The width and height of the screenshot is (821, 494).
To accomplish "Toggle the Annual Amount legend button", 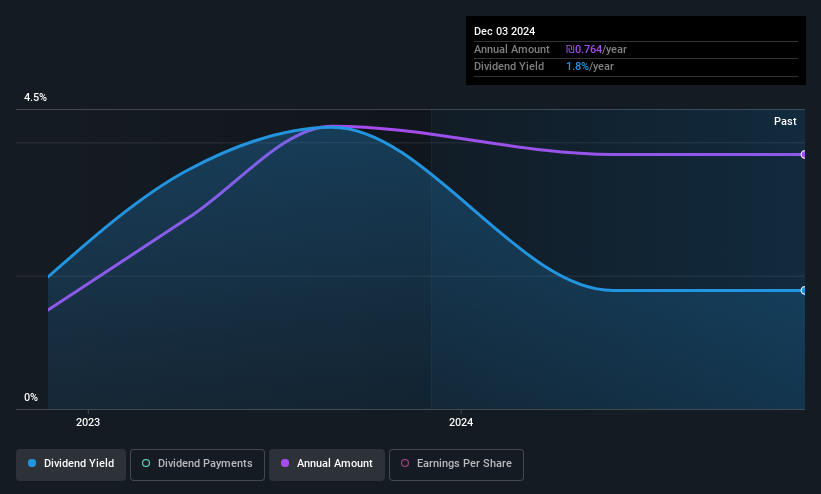I will [327, 464].
